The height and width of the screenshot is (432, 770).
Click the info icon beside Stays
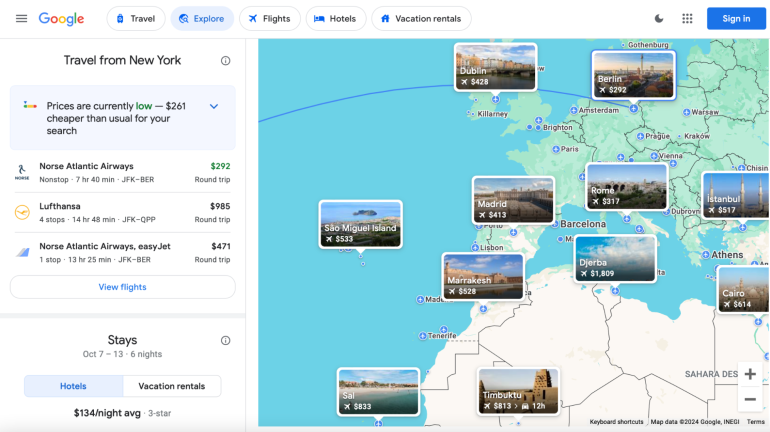tap(225, 340)
